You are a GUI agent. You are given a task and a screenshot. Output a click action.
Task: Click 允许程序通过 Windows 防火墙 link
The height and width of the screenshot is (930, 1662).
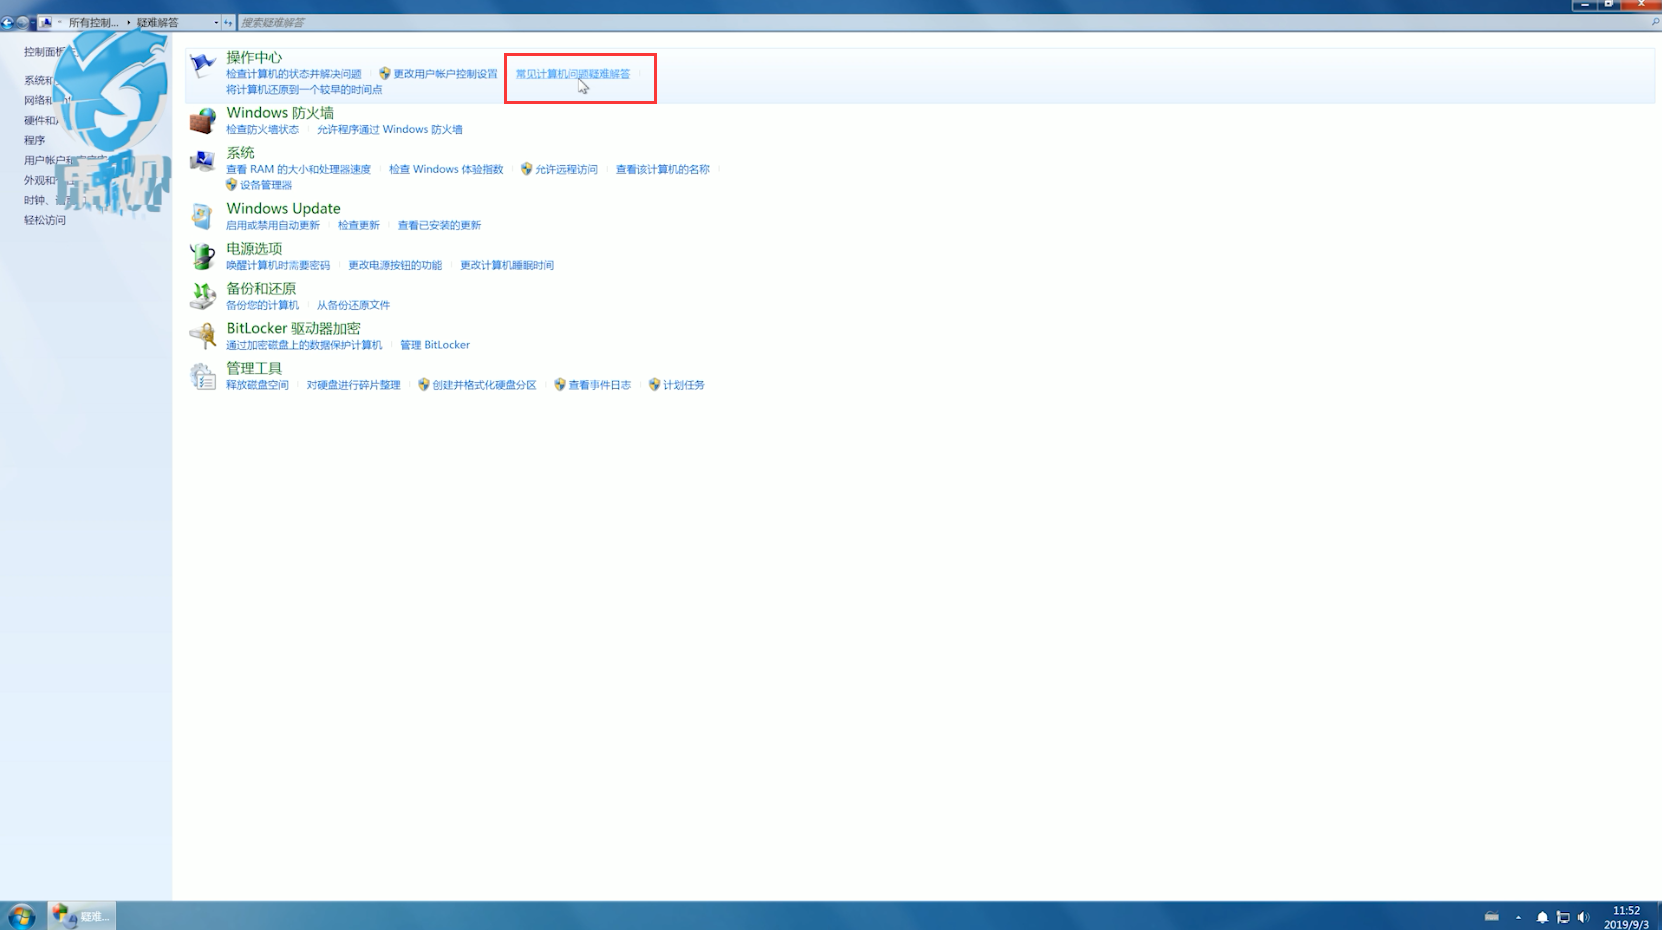pos(390,130)
